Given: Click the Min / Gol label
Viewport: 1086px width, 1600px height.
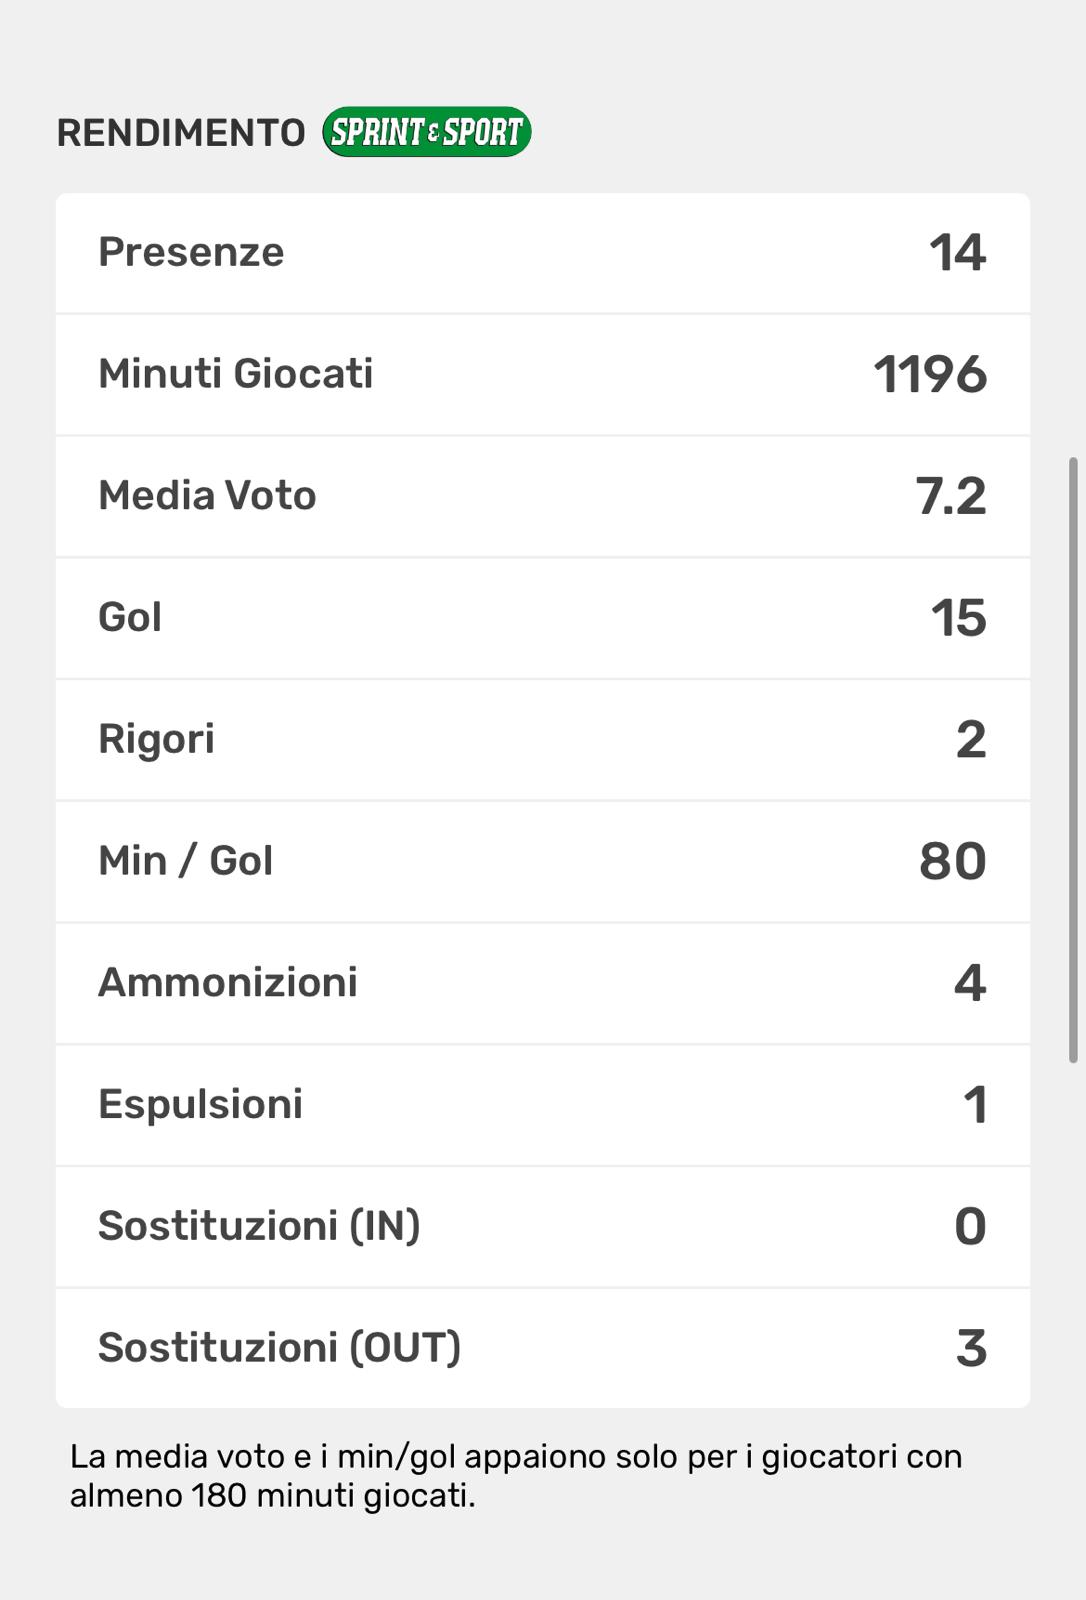Looking at the screenshot, I should 185,861.
